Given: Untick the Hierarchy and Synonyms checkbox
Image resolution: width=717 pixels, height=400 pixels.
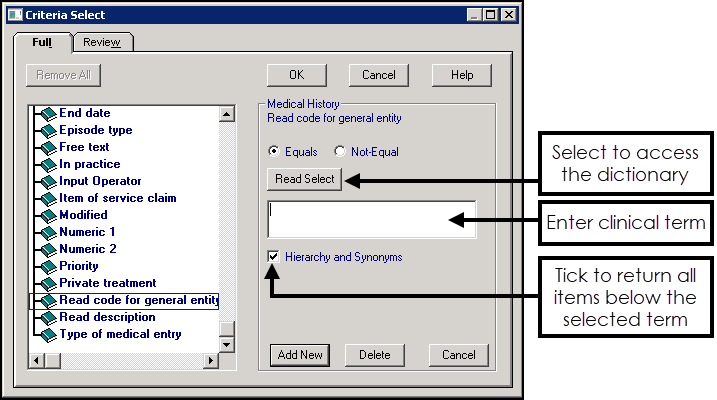Looking at the screenshot, I should click(x=274, y=258).
